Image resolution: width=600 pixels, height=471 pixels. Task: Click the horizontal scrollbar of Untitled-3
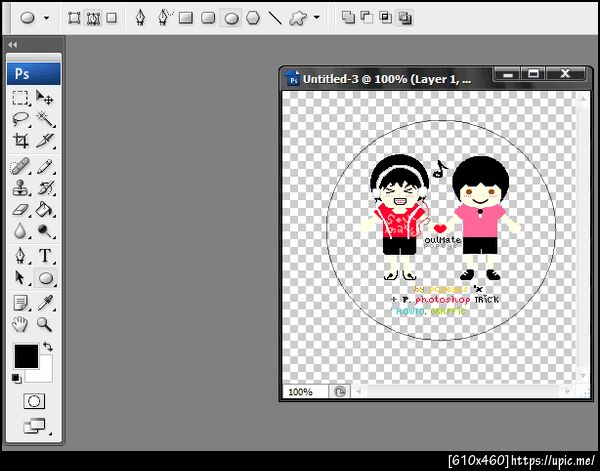tap(464, 391)
